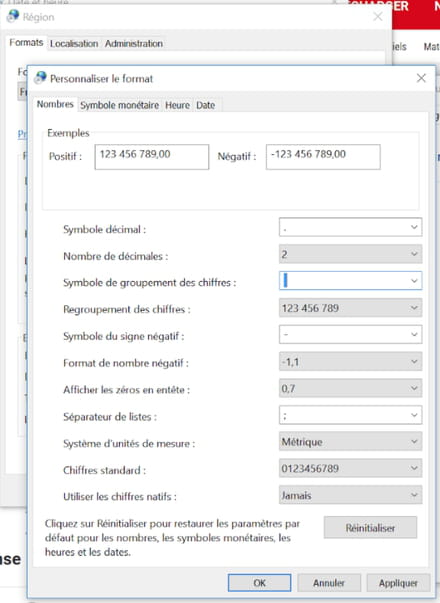Click the Réinitialiser button
Screen dimensions: 440x603
[x=370, y=528]
